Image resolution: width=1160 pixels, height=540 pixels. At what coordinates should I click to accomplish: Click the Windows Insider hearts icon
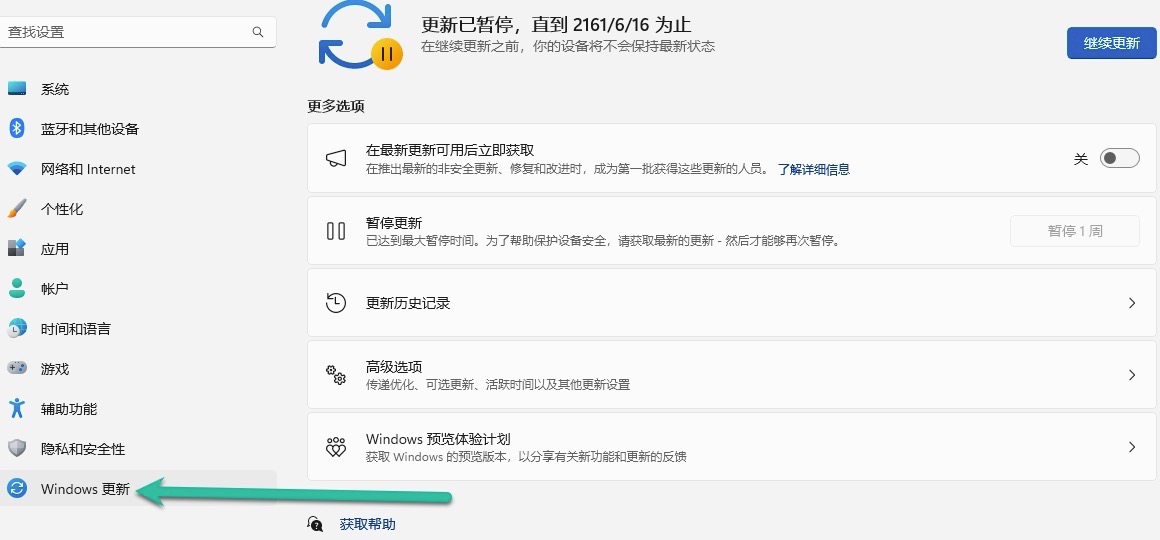336,447
